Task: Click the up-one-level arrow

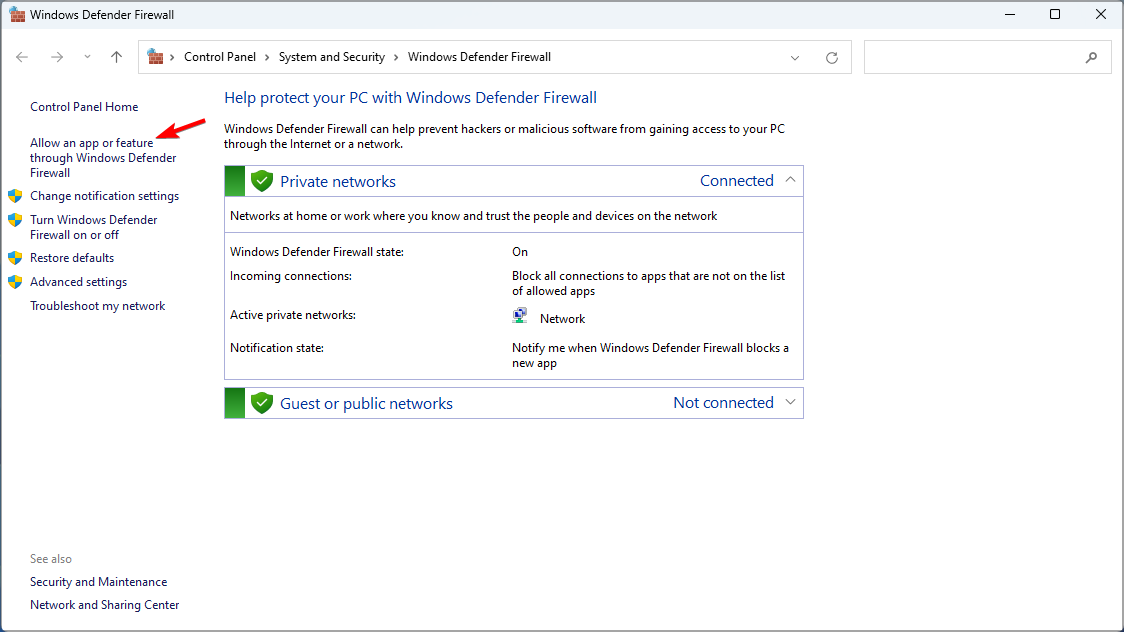Action: tap(116, 57)
